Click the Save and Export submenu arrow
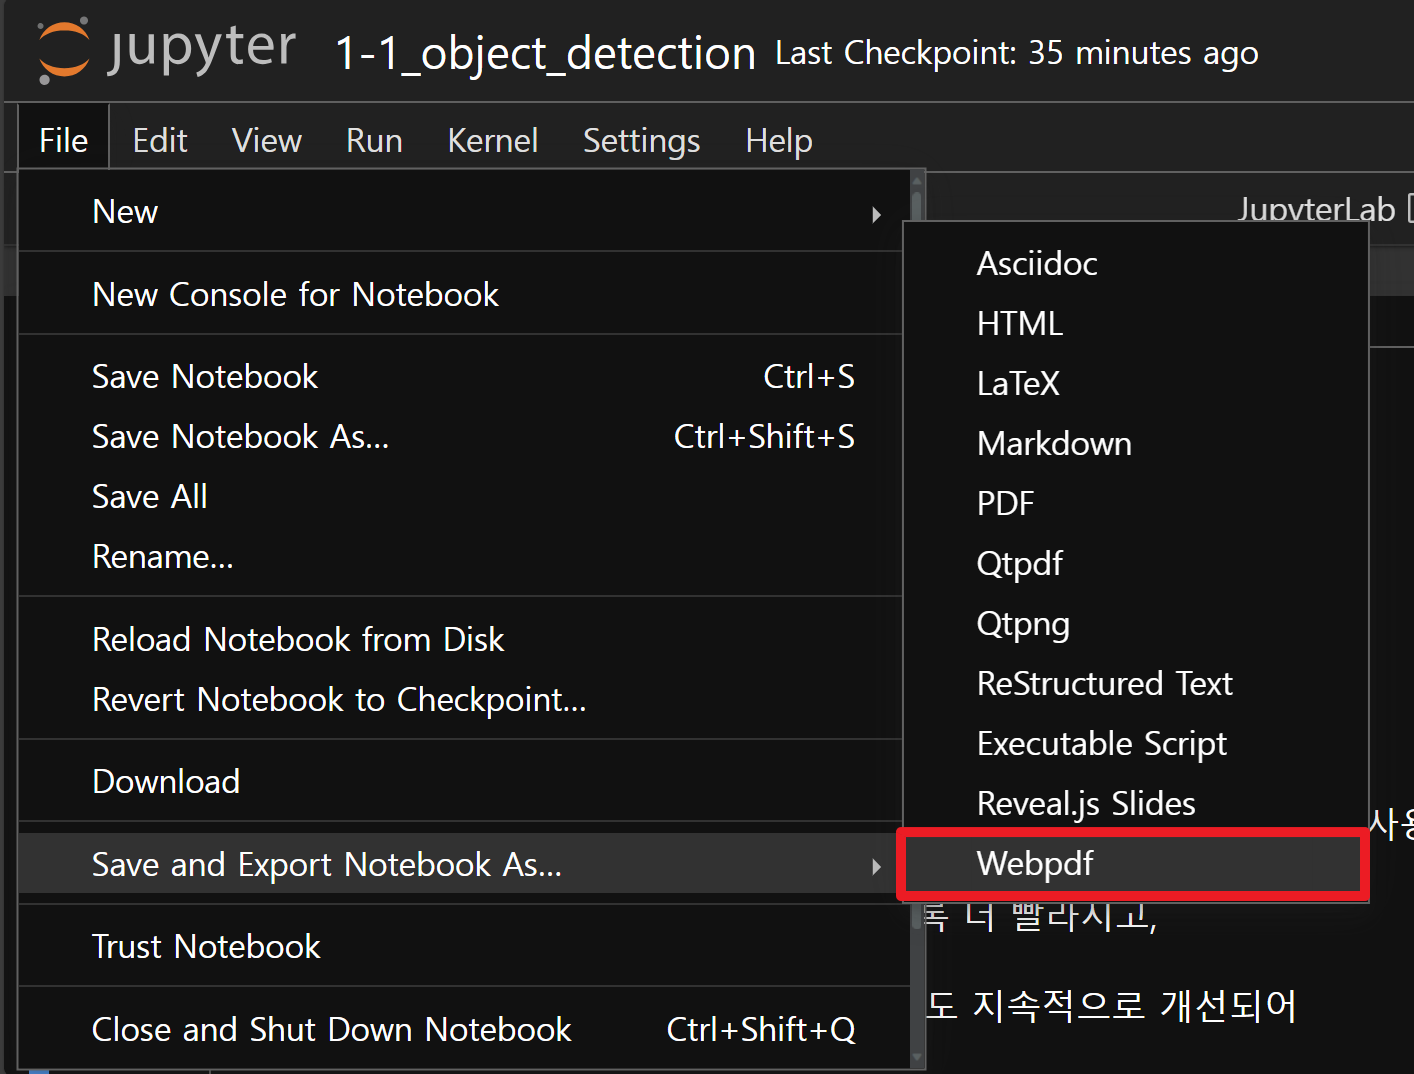The height and width of the screenshot is (1074, 1414). 876,866
